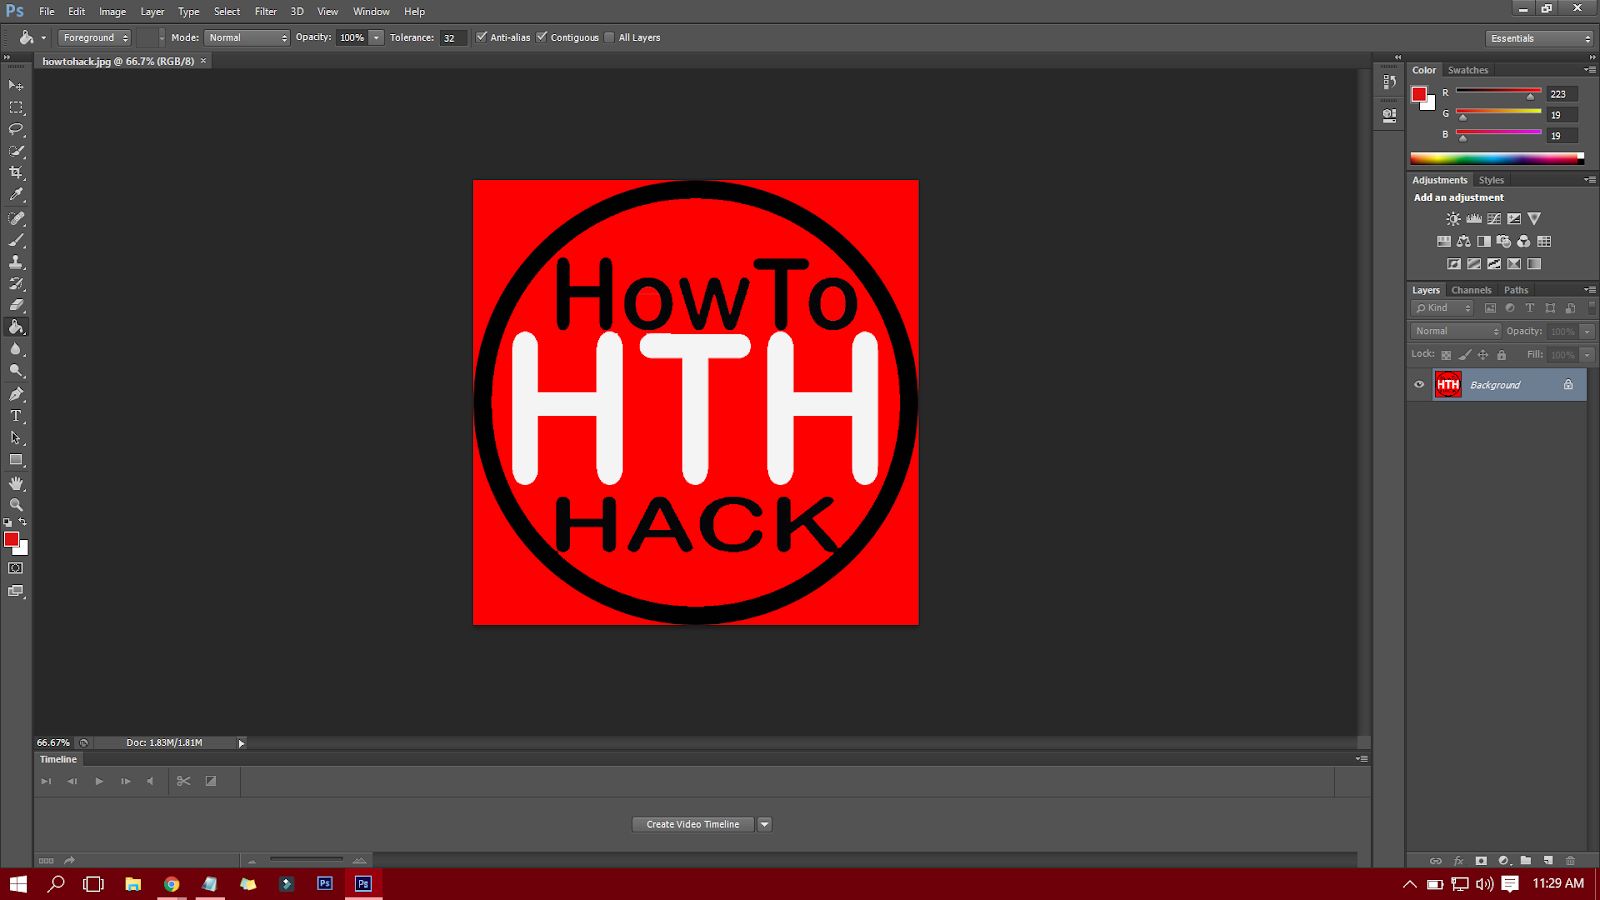Open the Opacity slider arrow in options bar
The image size is (1600, 900).
coord(376,38)
